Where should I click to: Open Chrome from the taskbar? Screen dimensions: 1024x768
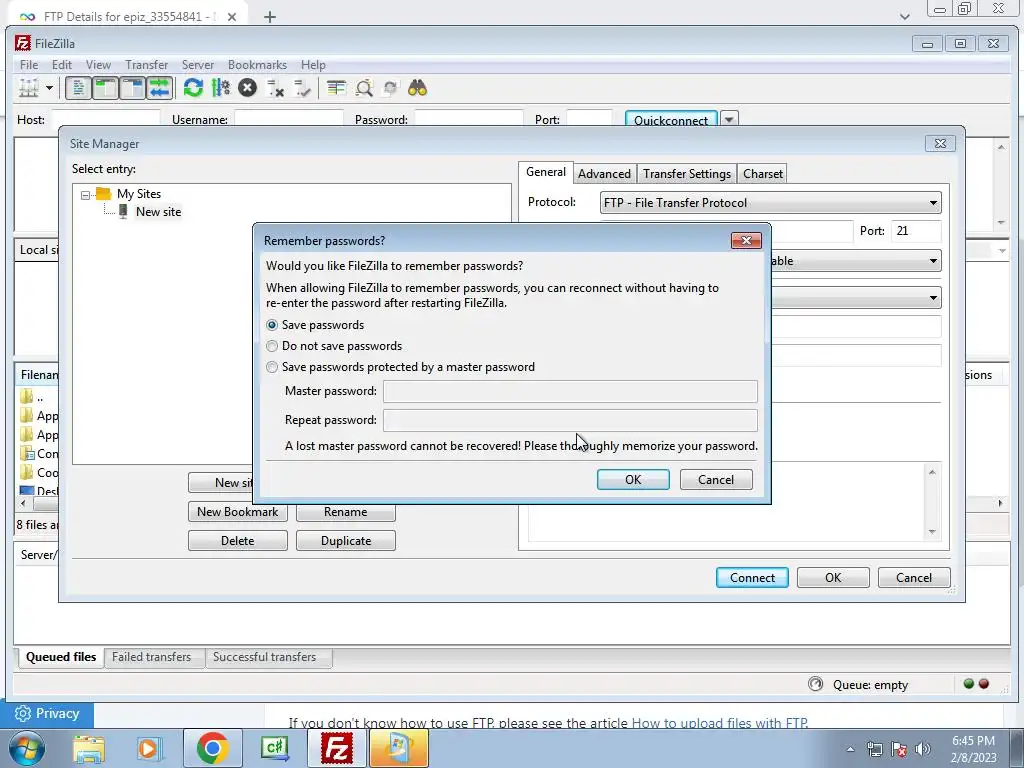pos(212,748)
